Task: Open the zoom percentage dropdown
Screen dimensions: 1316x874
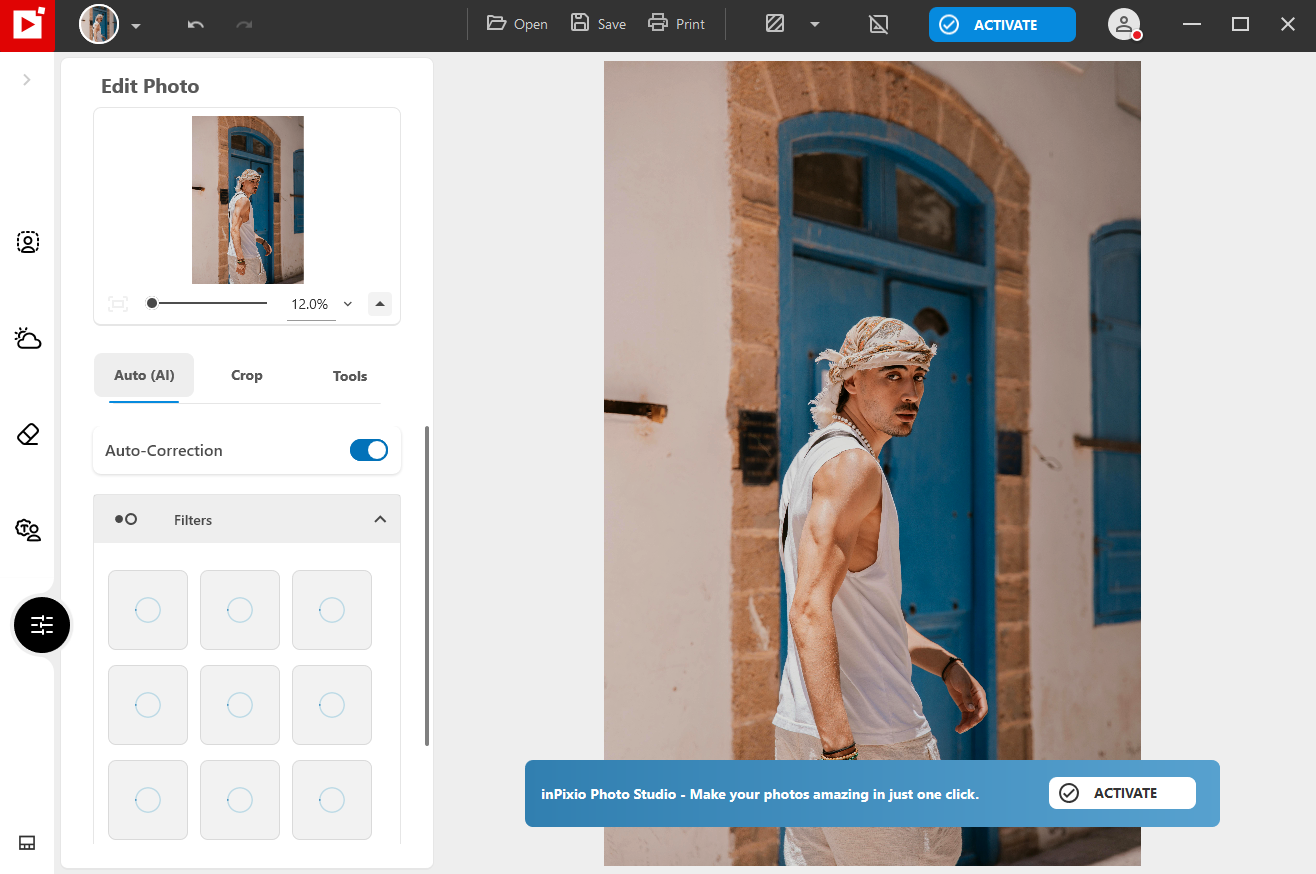Action: pos(347,303)
